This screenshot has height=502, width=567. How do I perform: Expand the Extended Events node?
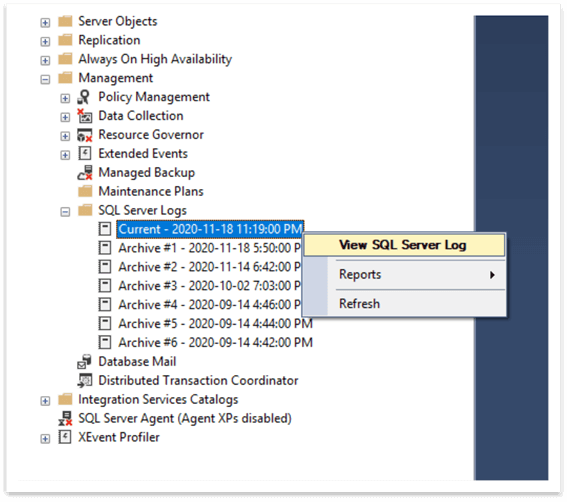tap(65, 155)
